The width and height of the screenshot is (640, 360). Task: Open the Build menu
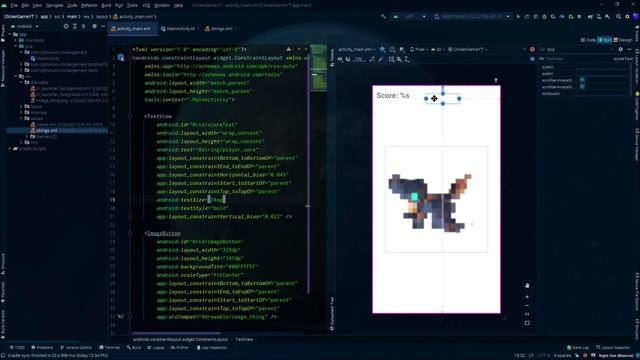coord(106,5)
